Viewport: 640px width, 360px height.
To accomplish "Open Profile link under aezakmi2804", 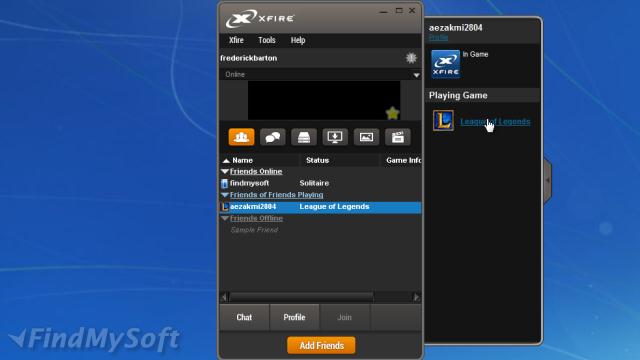I will pos(438,38).
